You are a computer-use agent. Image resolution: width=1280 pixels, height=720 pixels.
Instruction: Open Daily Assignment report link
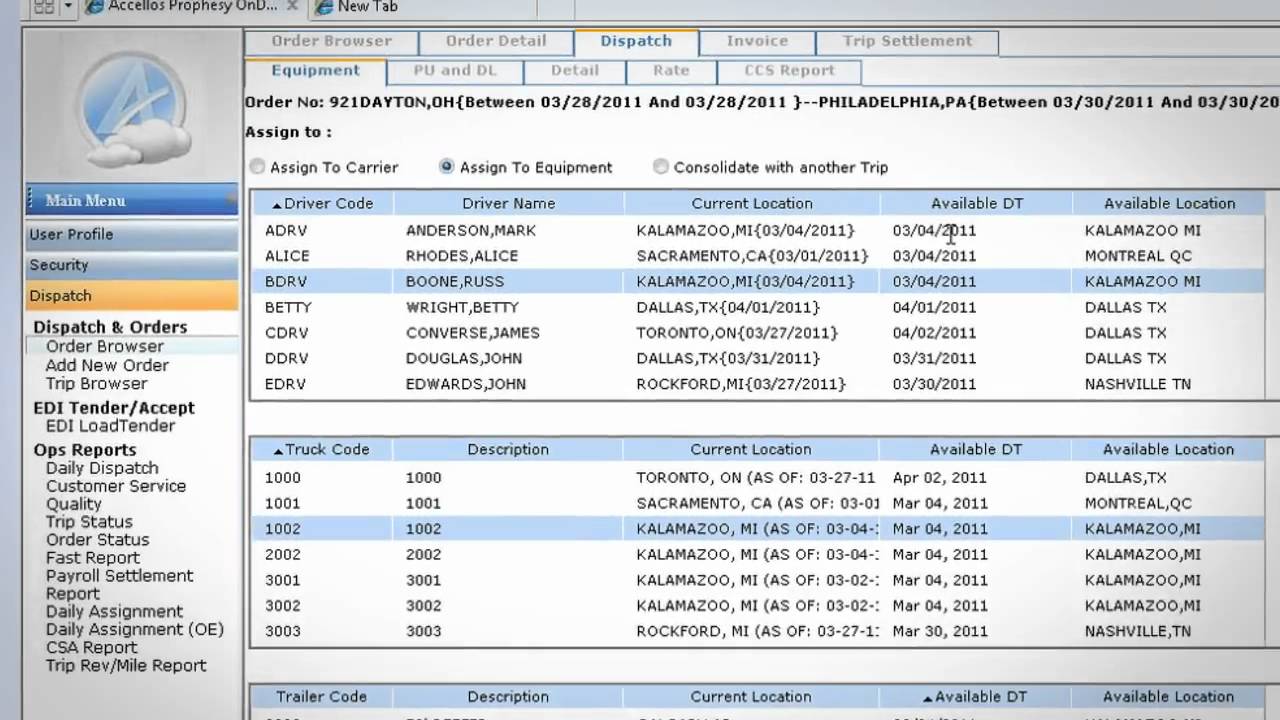(x=114, y=612)
